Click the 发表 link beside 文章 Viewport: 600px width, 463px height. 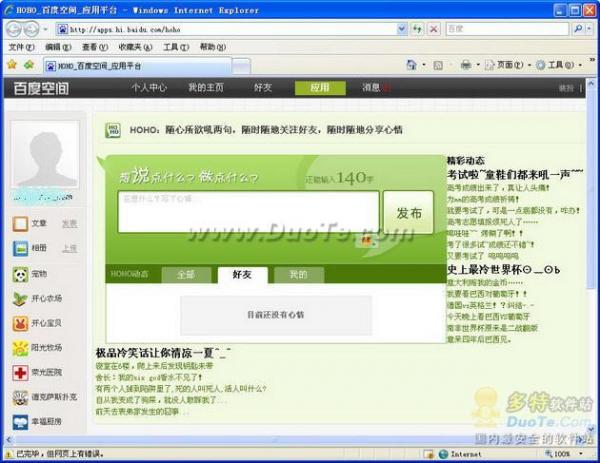point(70,224)
